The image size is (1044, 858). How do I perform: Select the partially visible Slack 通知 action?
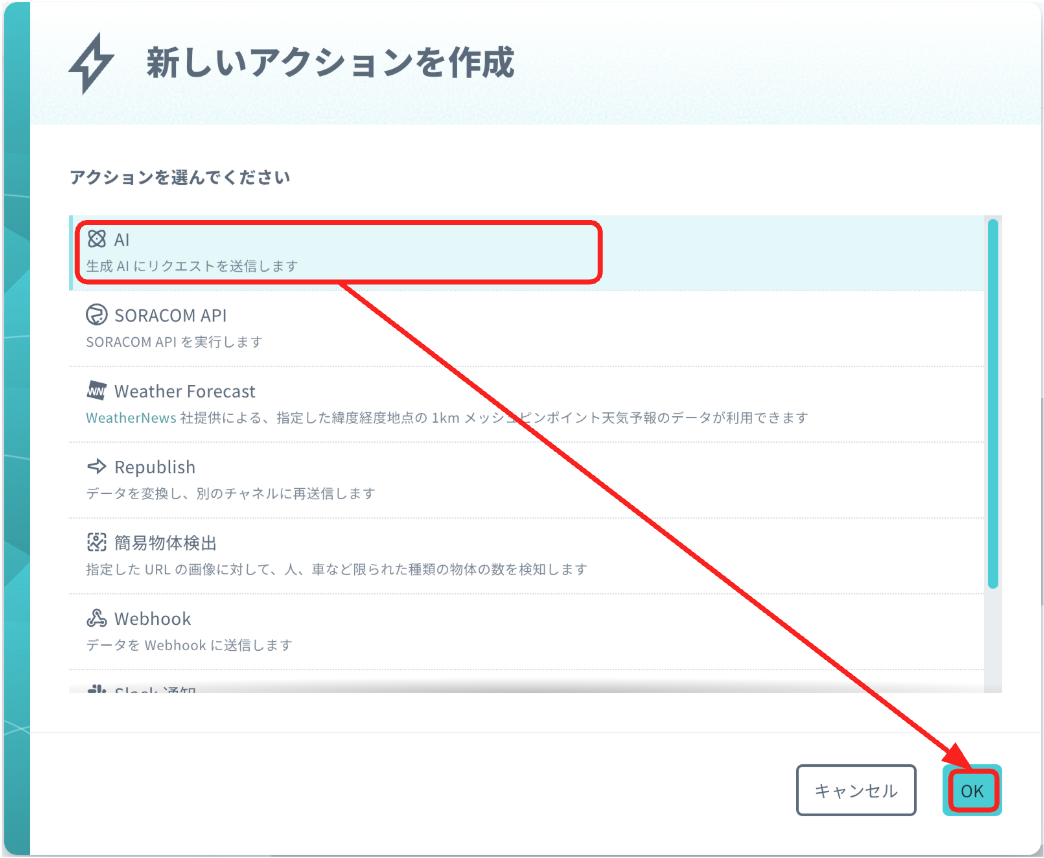[x=400, y=686]
